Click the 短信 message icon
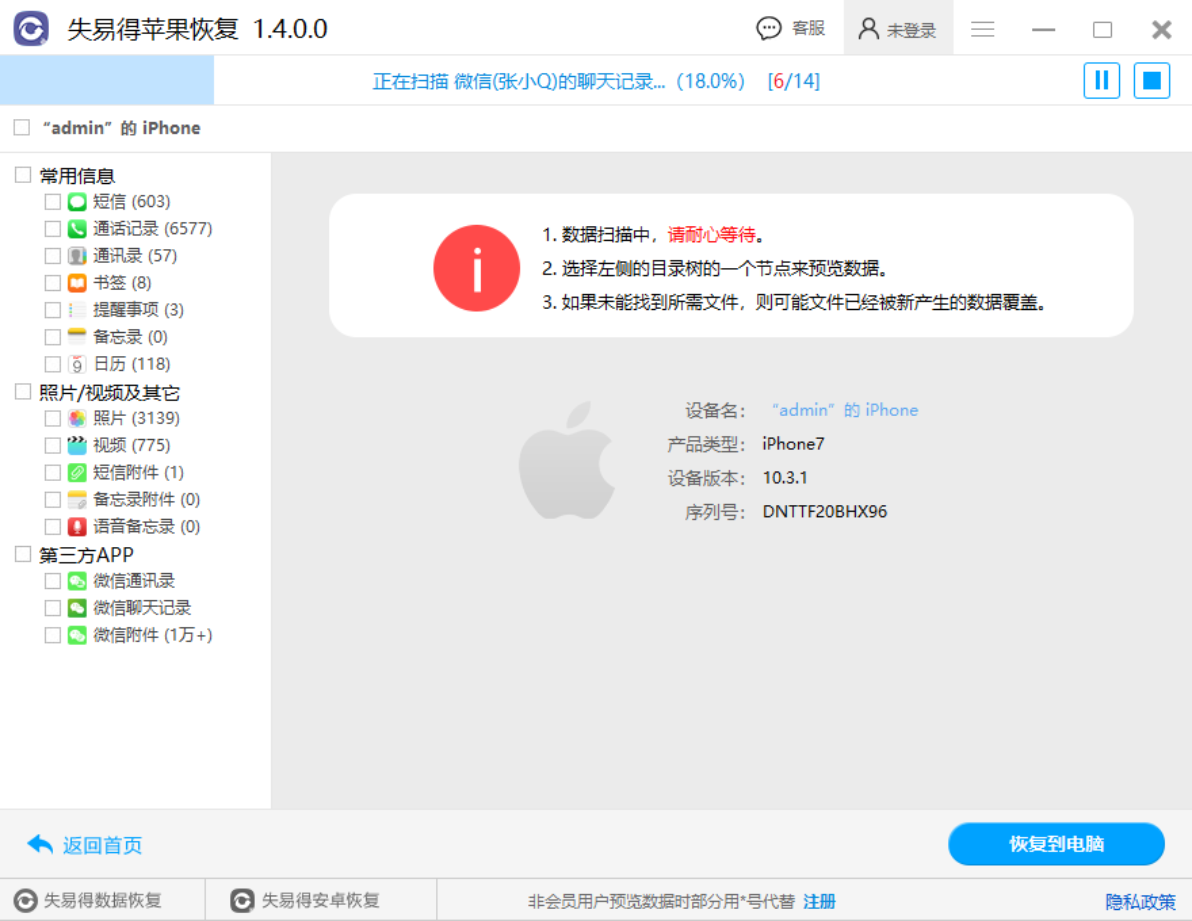The height and width of the screenshot is (921, 1192). click(77, 201)
